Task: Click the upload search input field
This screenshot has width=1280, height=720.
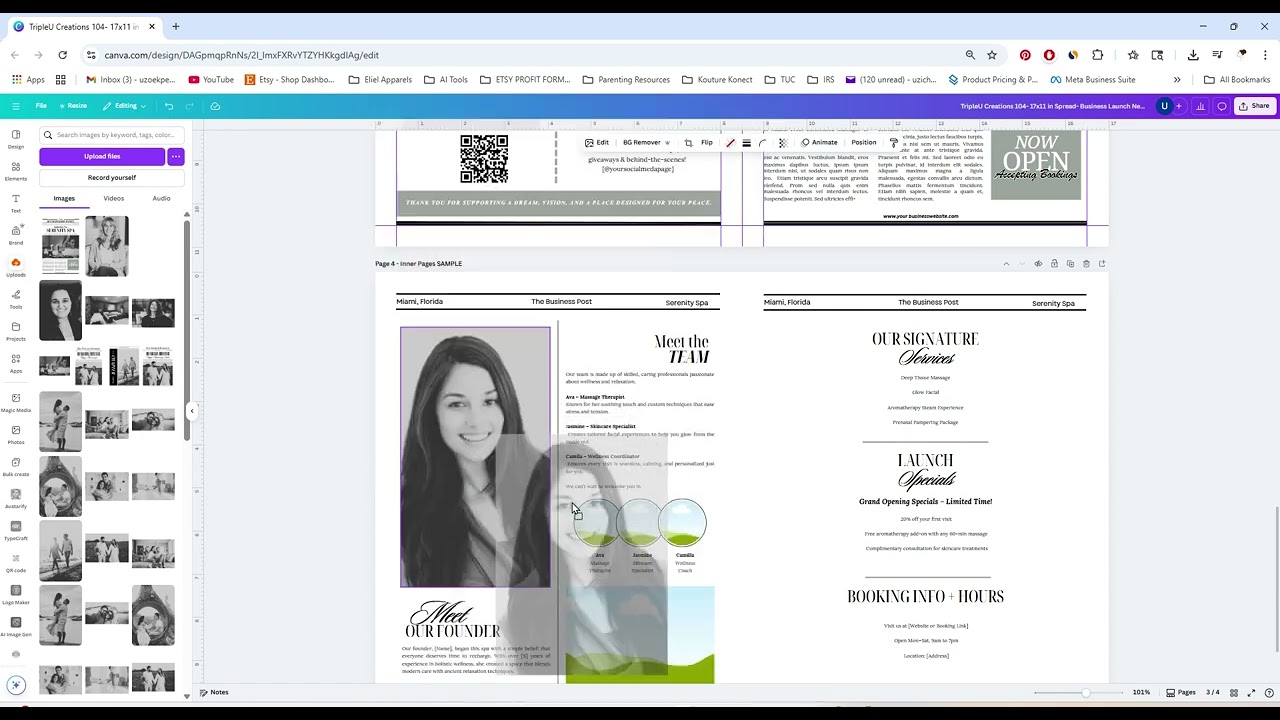Action: pyautogui.click(x=112, y=135)
